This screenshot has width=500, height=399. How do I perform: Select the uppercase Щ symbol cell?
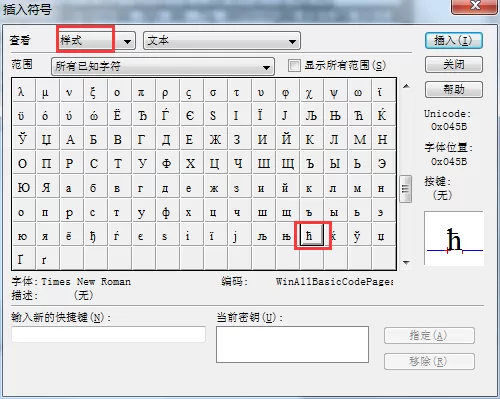point(287,163)
